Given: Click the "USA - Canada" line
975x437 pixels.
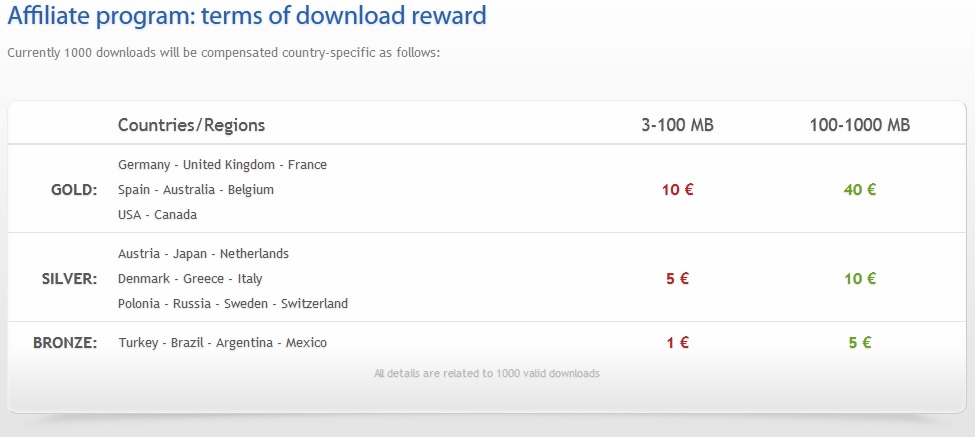Looking at the screenshot, I should coord(157,215).
